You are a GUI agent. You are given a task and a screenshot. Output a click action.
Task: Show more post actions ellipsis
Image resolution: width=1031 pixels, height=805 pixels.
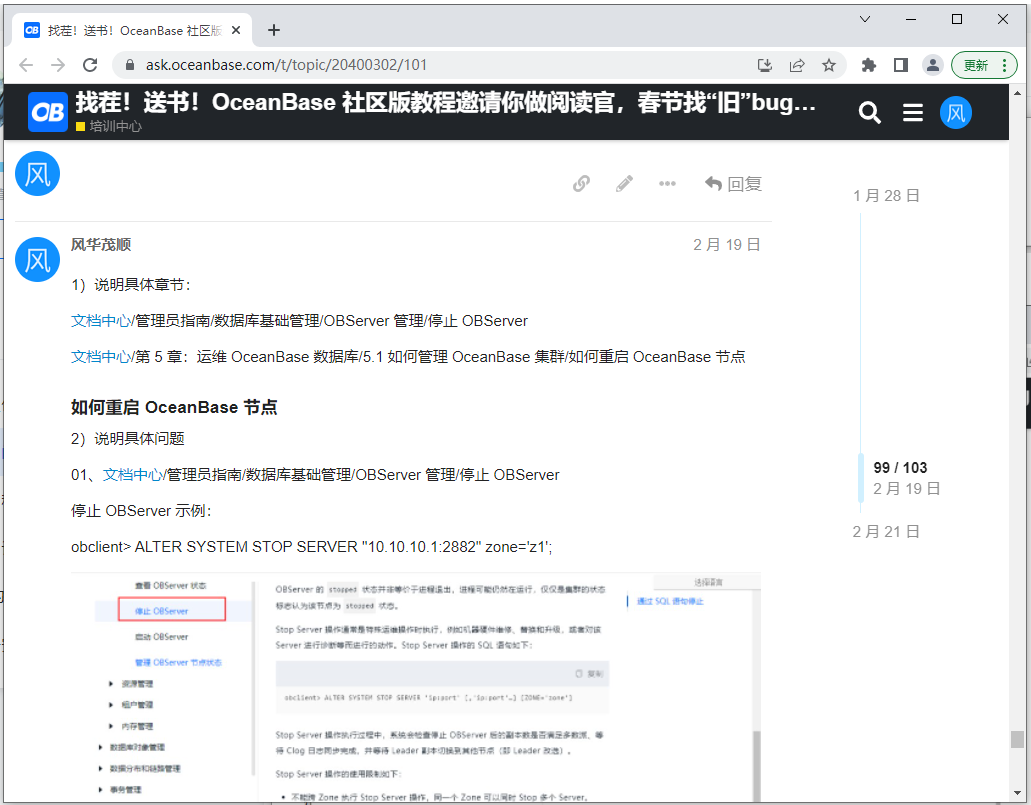(x=667, y=183)
